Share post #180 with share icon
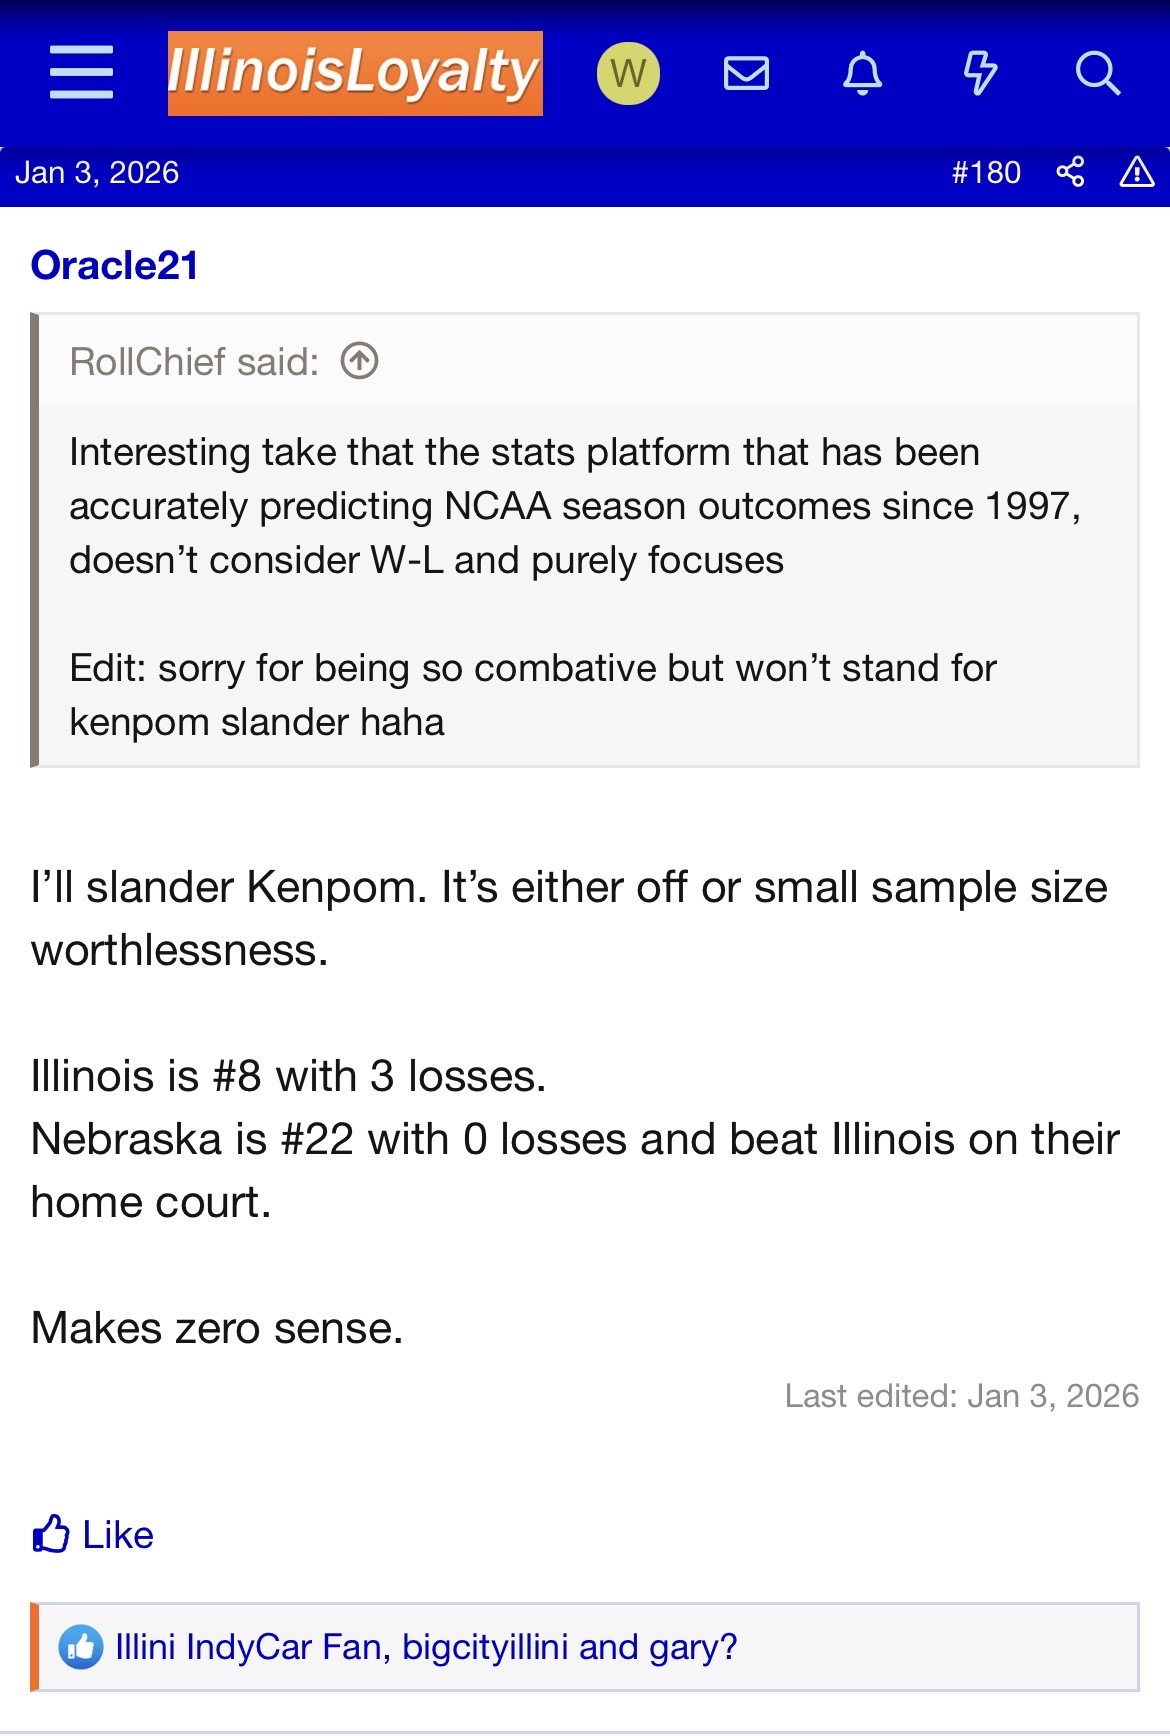The height and width of the screenshot is (1736, 1170). [1070, 172]
